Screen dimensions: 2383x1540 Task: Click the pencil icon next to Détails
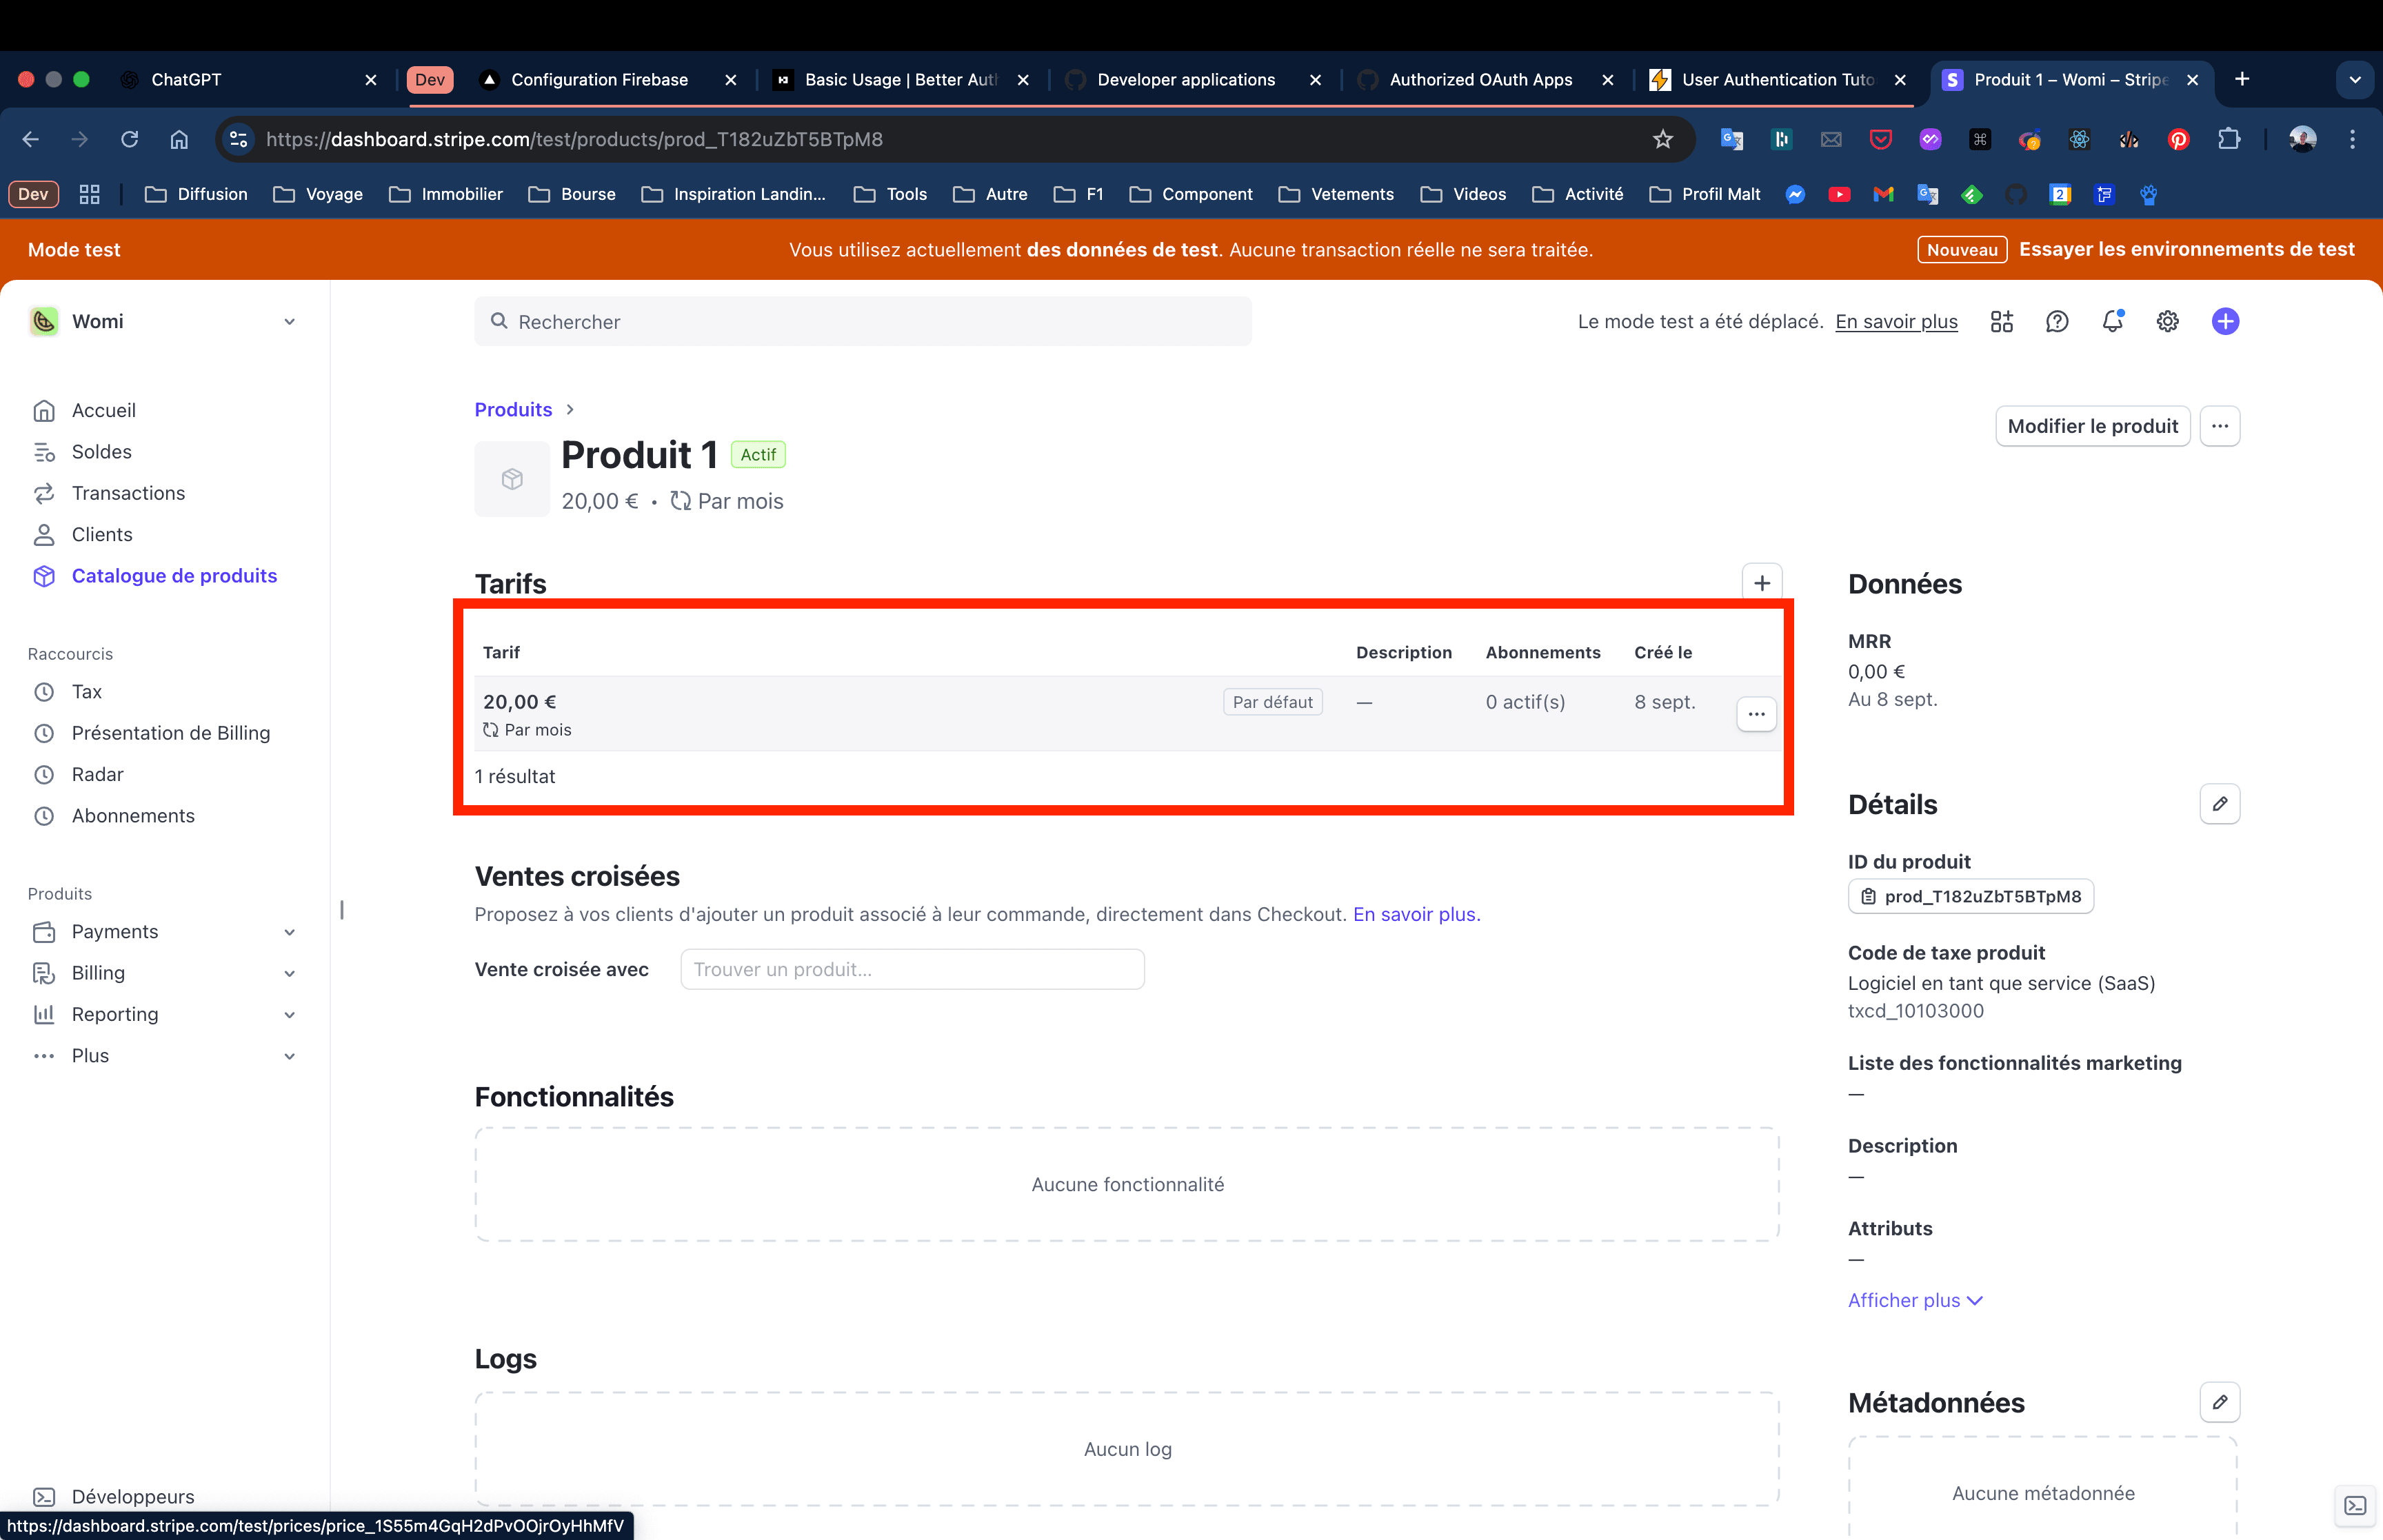(2218, 804)
